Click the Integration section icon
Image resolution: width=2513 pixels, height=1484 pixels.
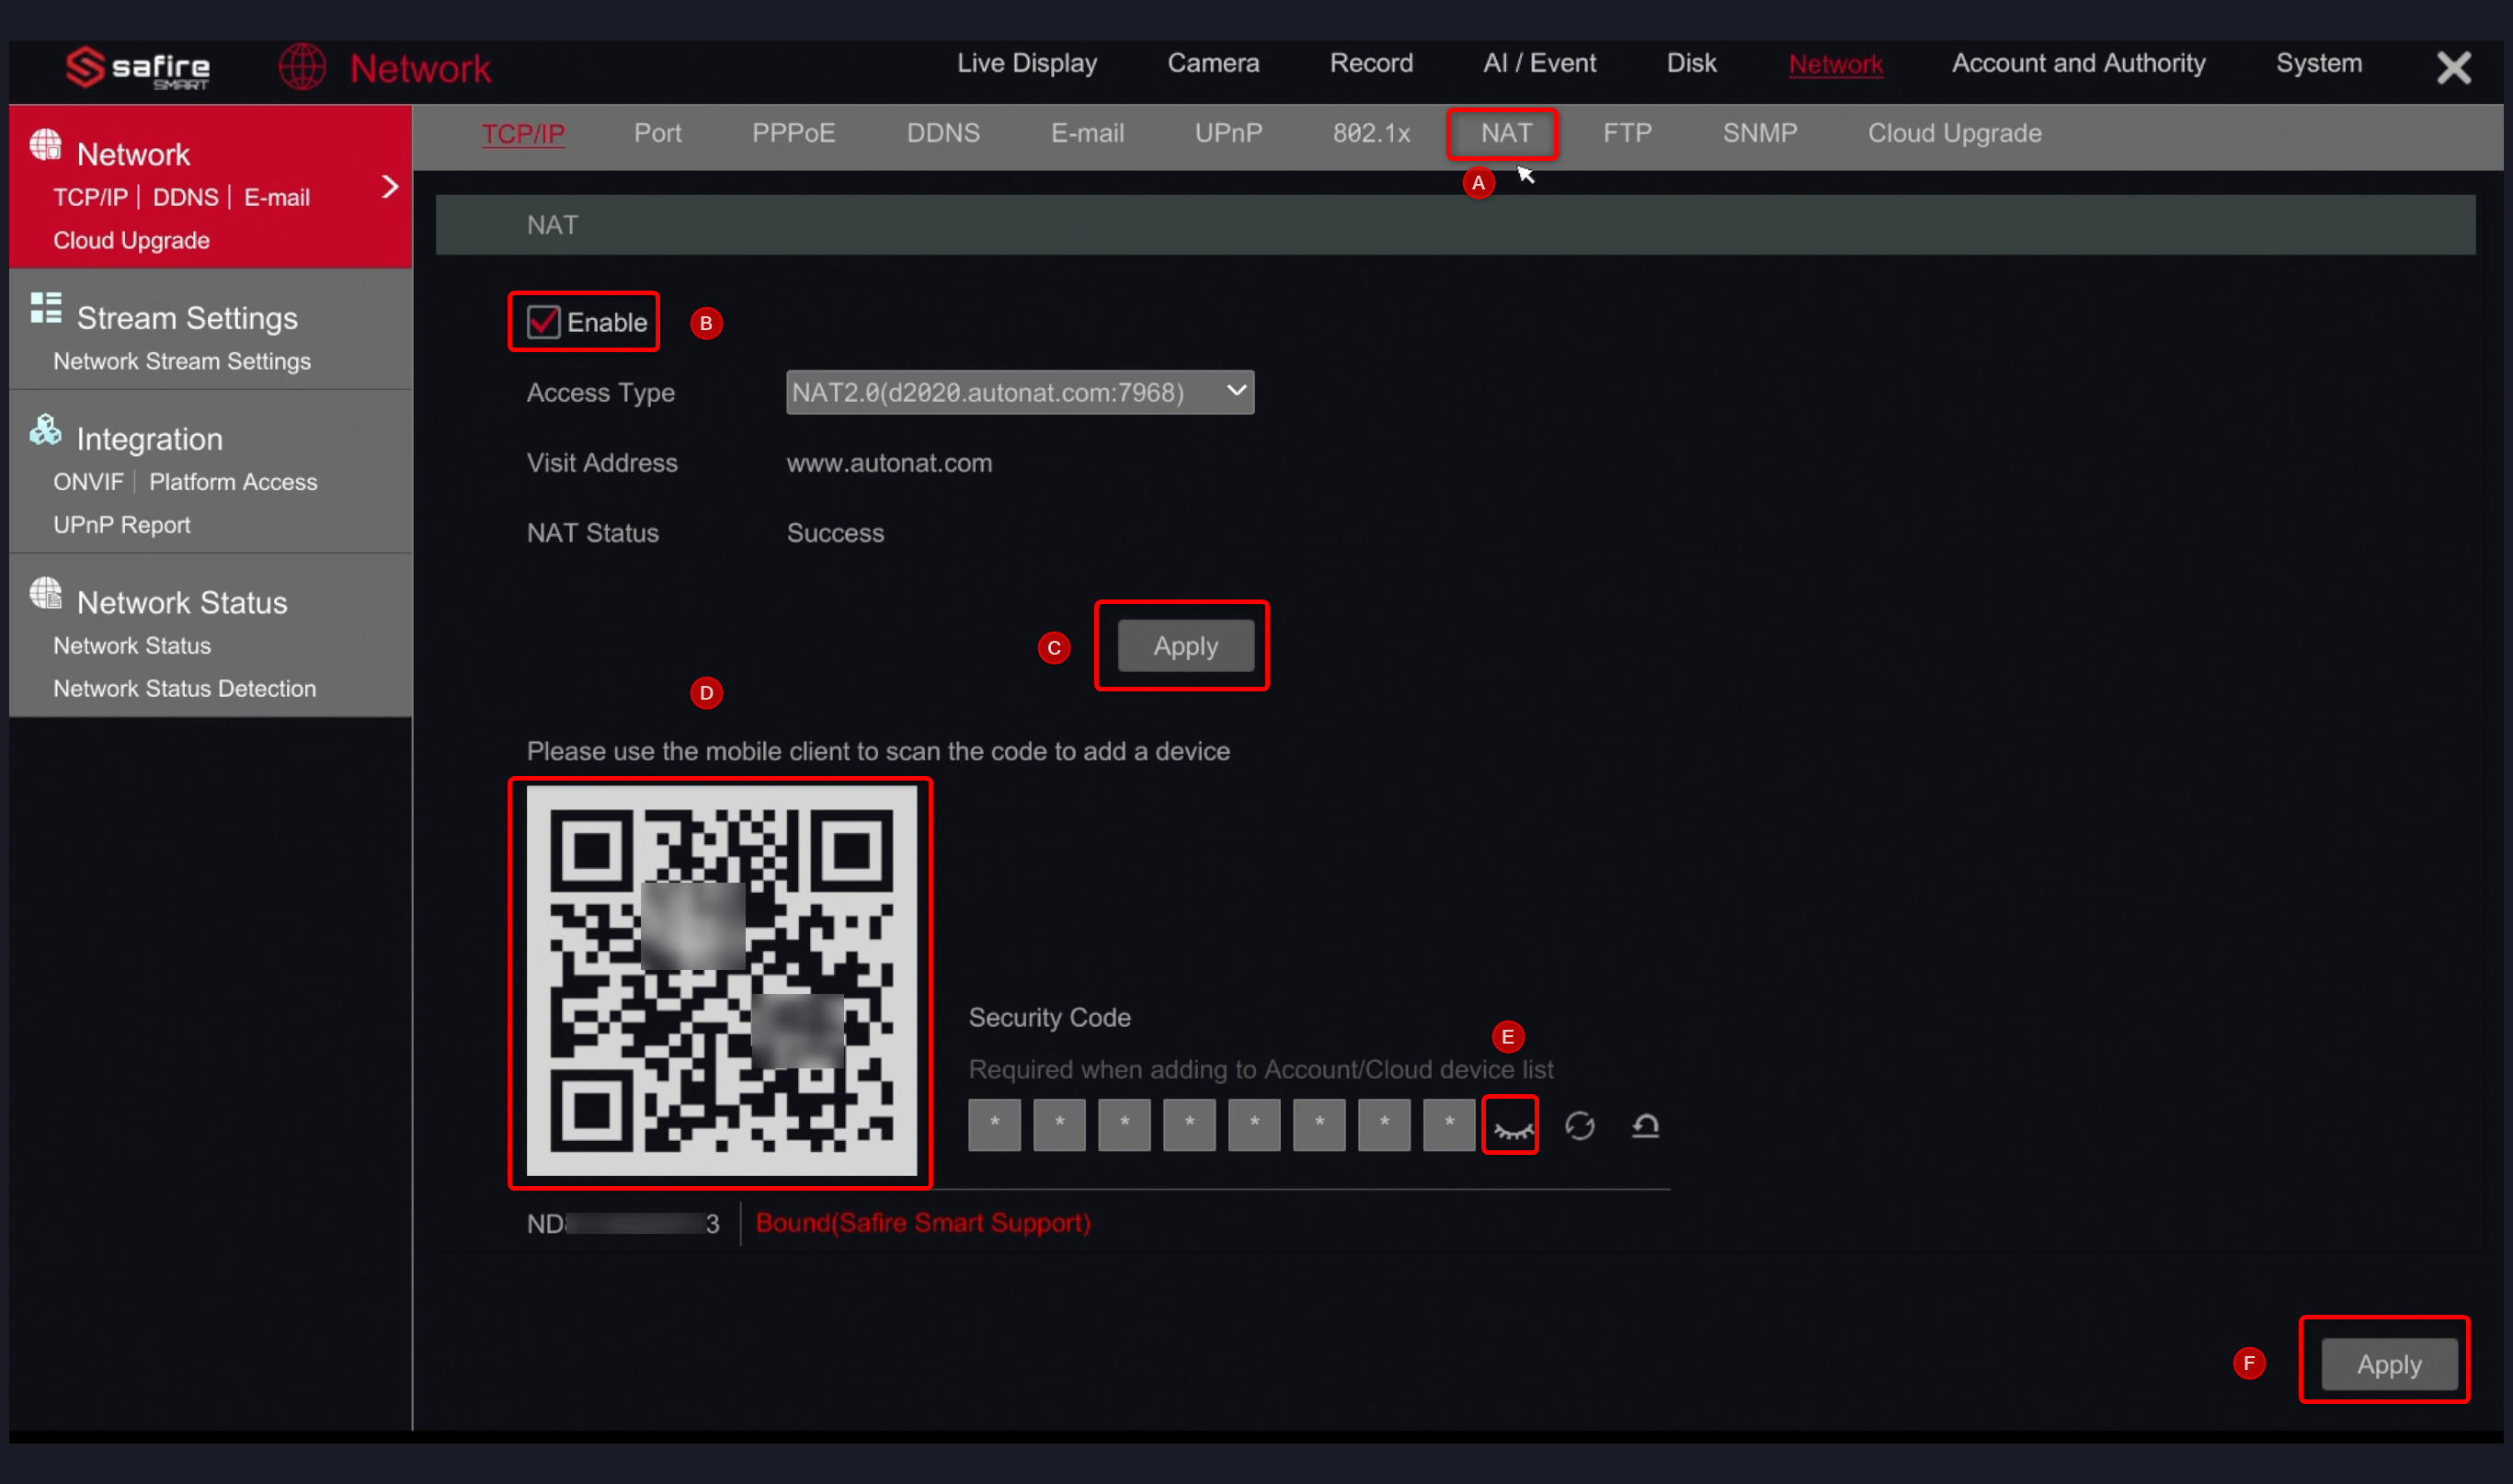pyautogui.click(x=44, y=429)
